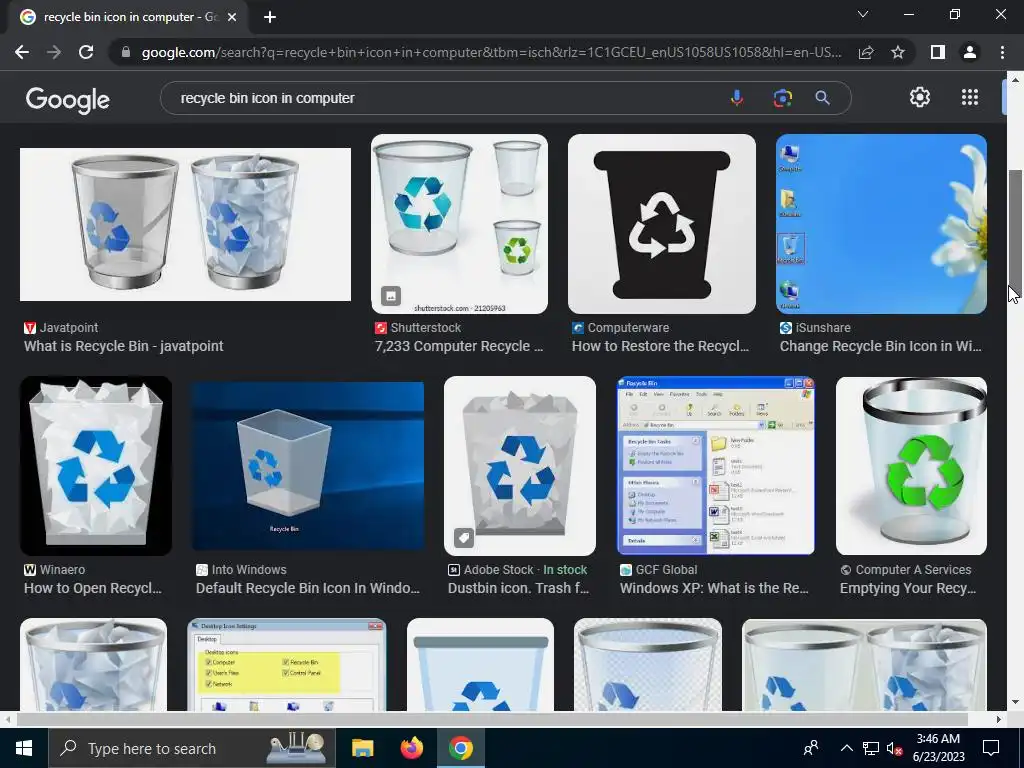Click the Dustbin icon. Trash f... title
This screenshot has height=768, width=1024.
tap(519, 588)
